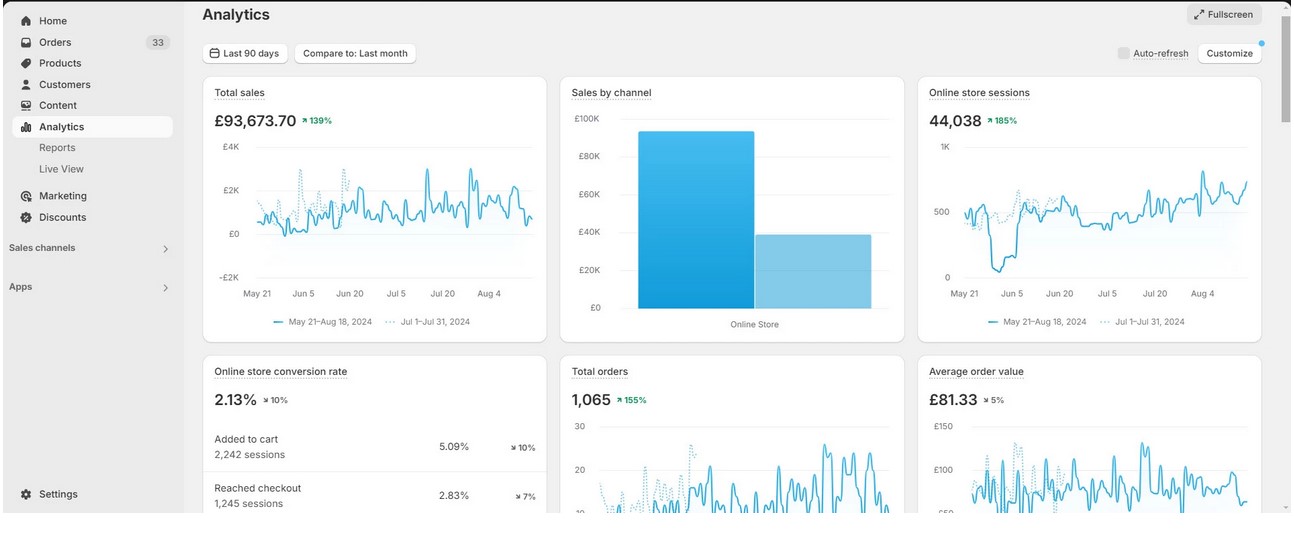
Task: Click the vertical page scrollbar
Action: point(1285,70)
